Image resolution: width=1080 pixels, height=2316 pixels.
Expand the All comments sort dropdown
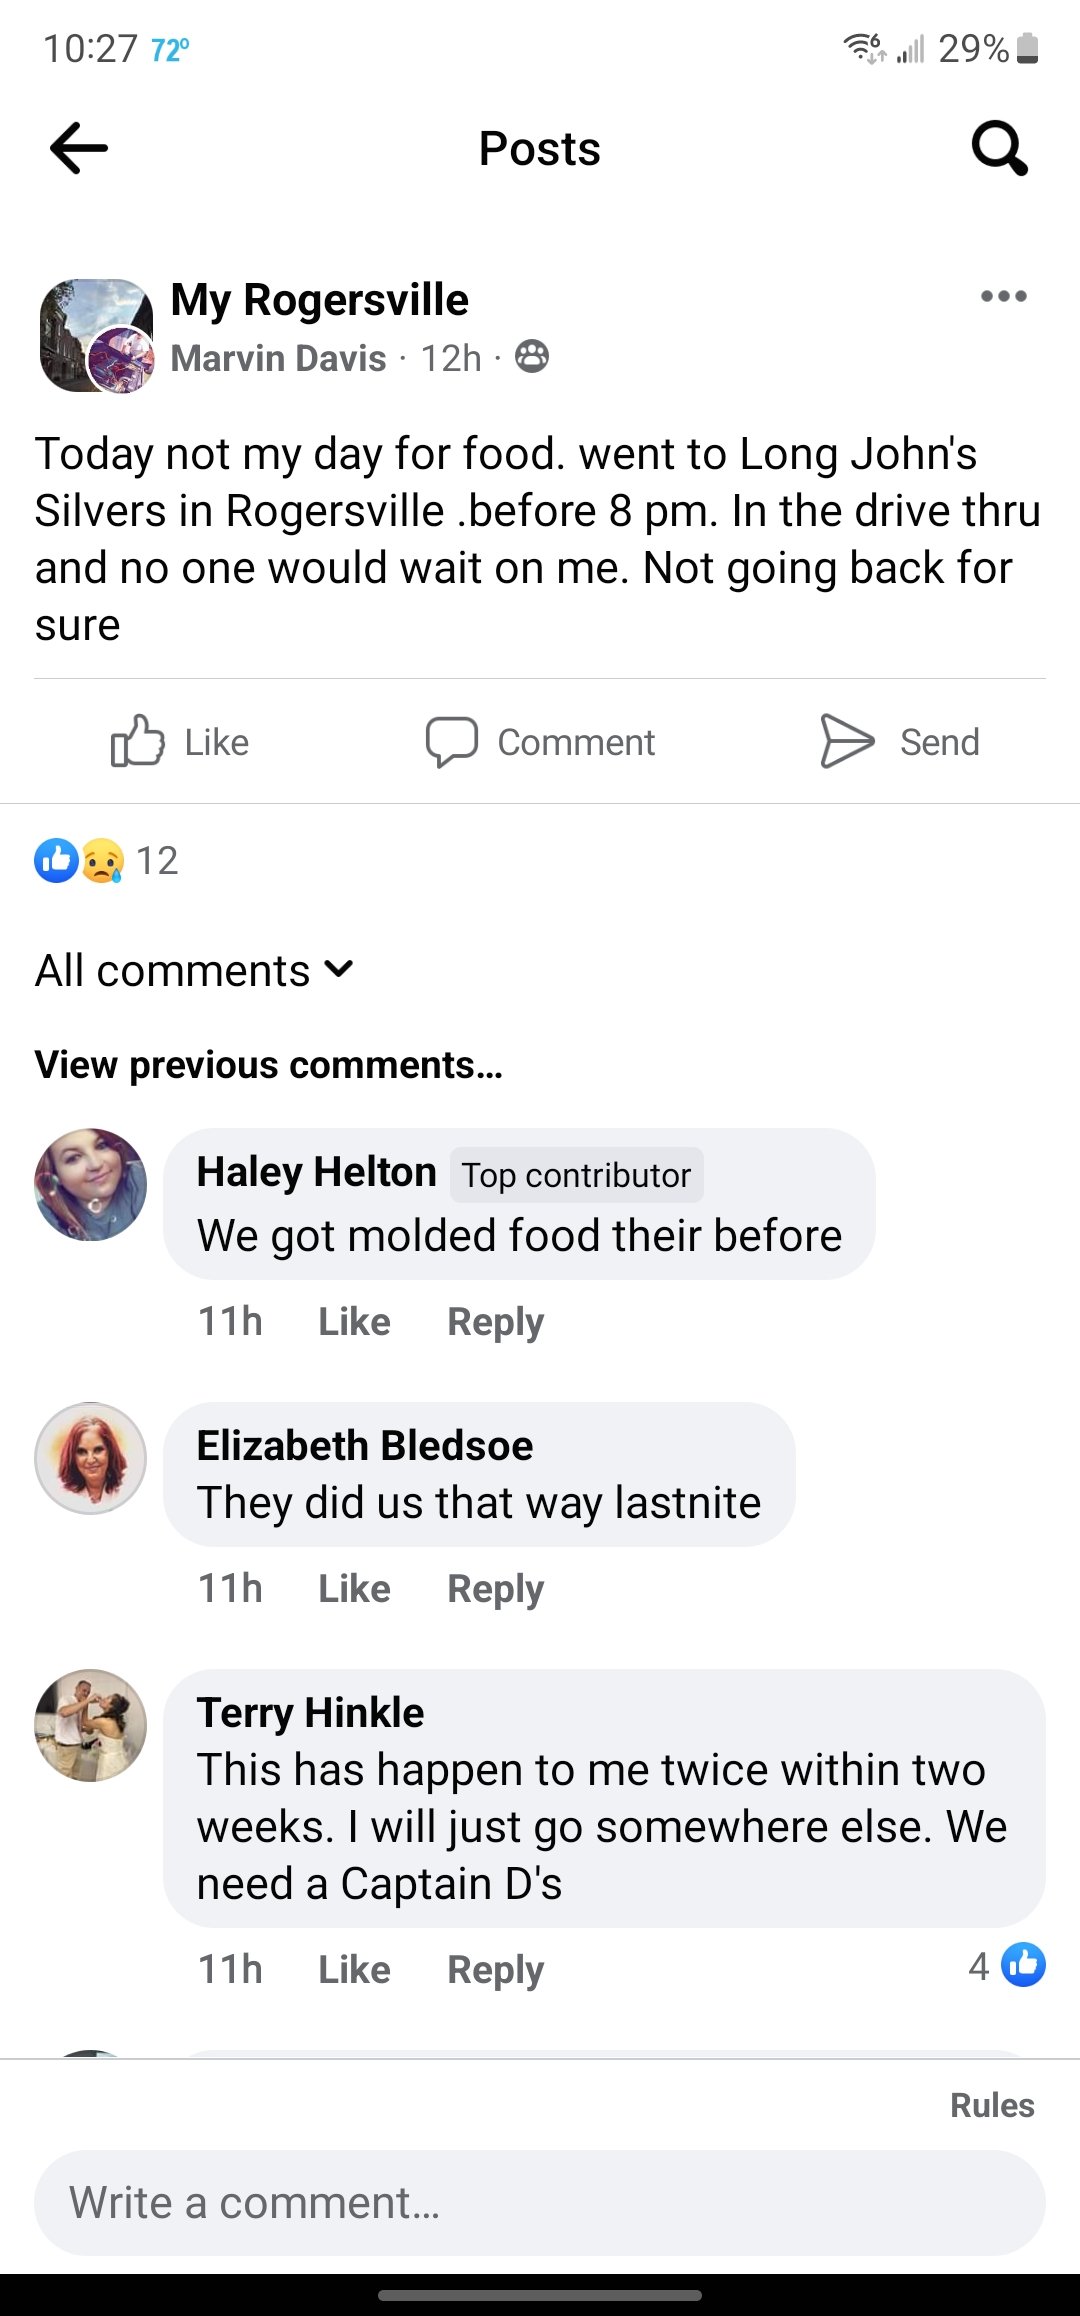[x=195, y=970]
